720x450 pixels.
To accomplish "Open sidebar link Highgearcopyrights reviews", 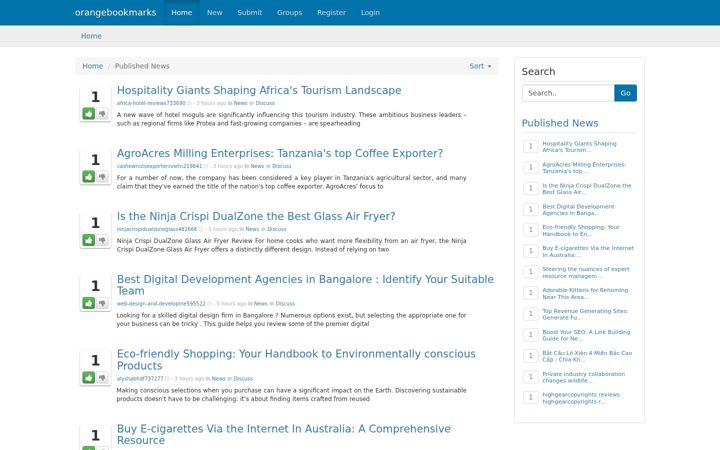I will (x=581, y=398).
